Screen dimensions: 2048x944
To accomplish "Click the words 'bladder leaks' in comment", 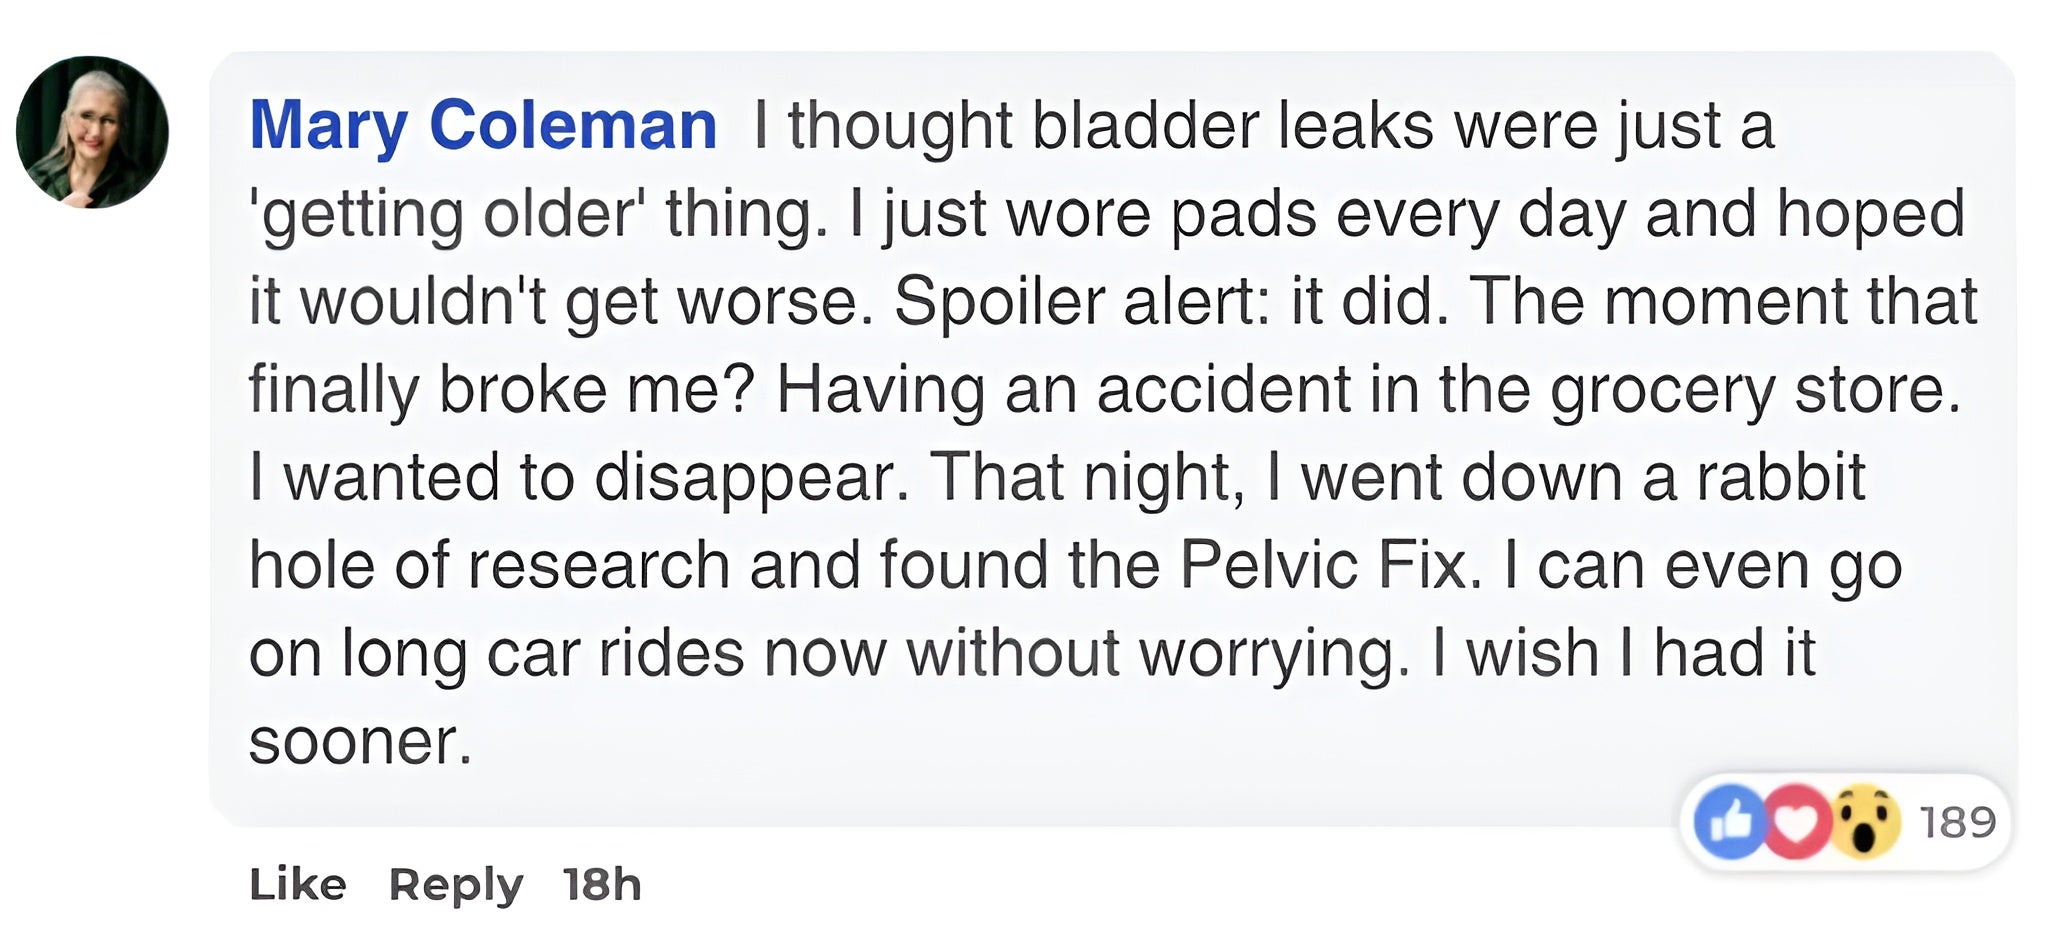I will tap(1232, 126).
